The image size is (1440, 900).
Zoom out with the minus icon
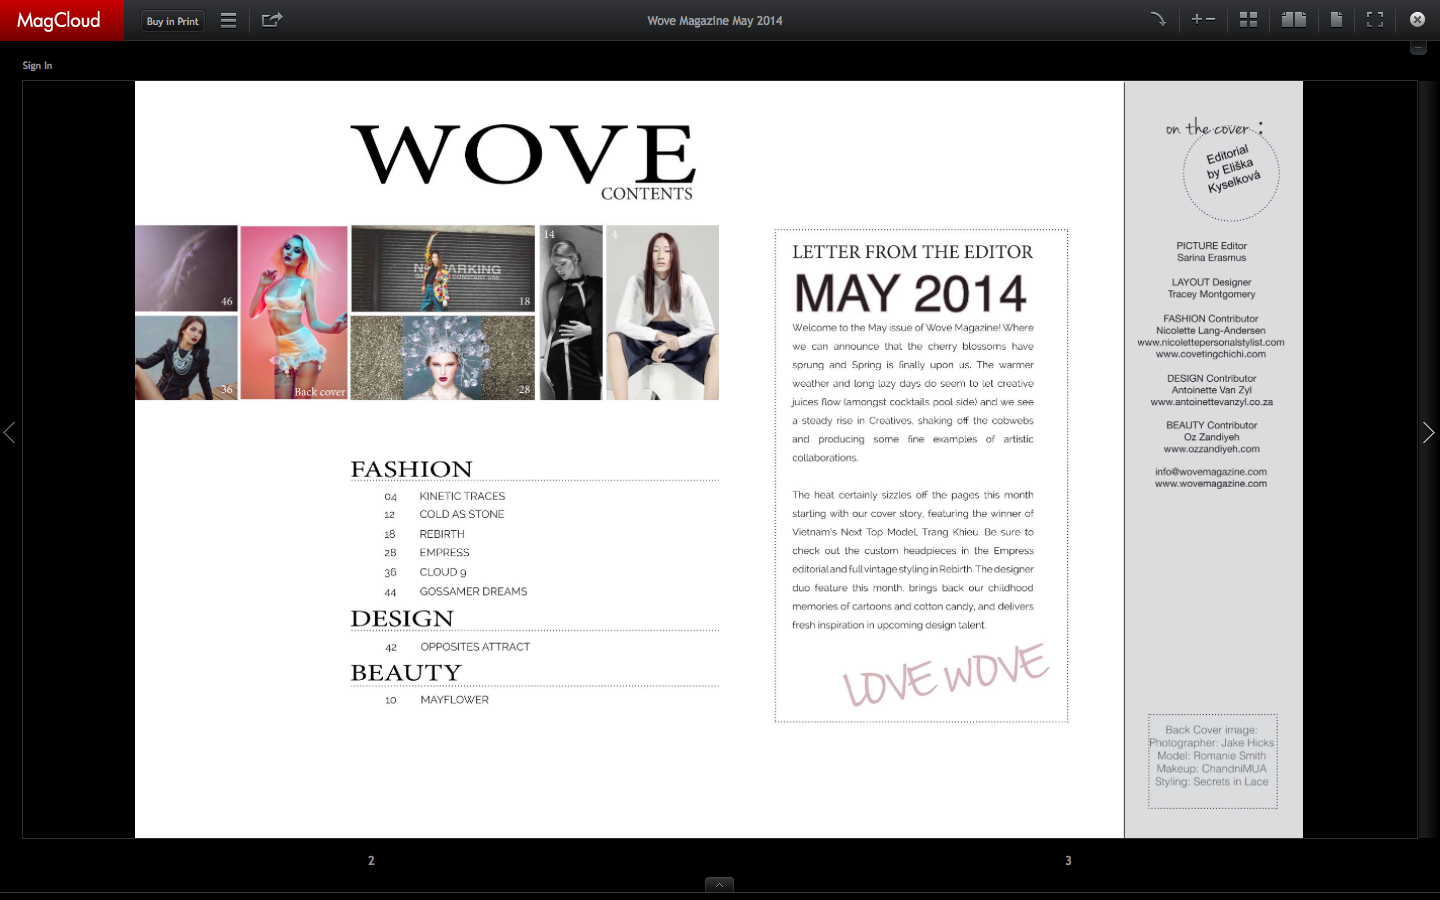point(1211,19)
